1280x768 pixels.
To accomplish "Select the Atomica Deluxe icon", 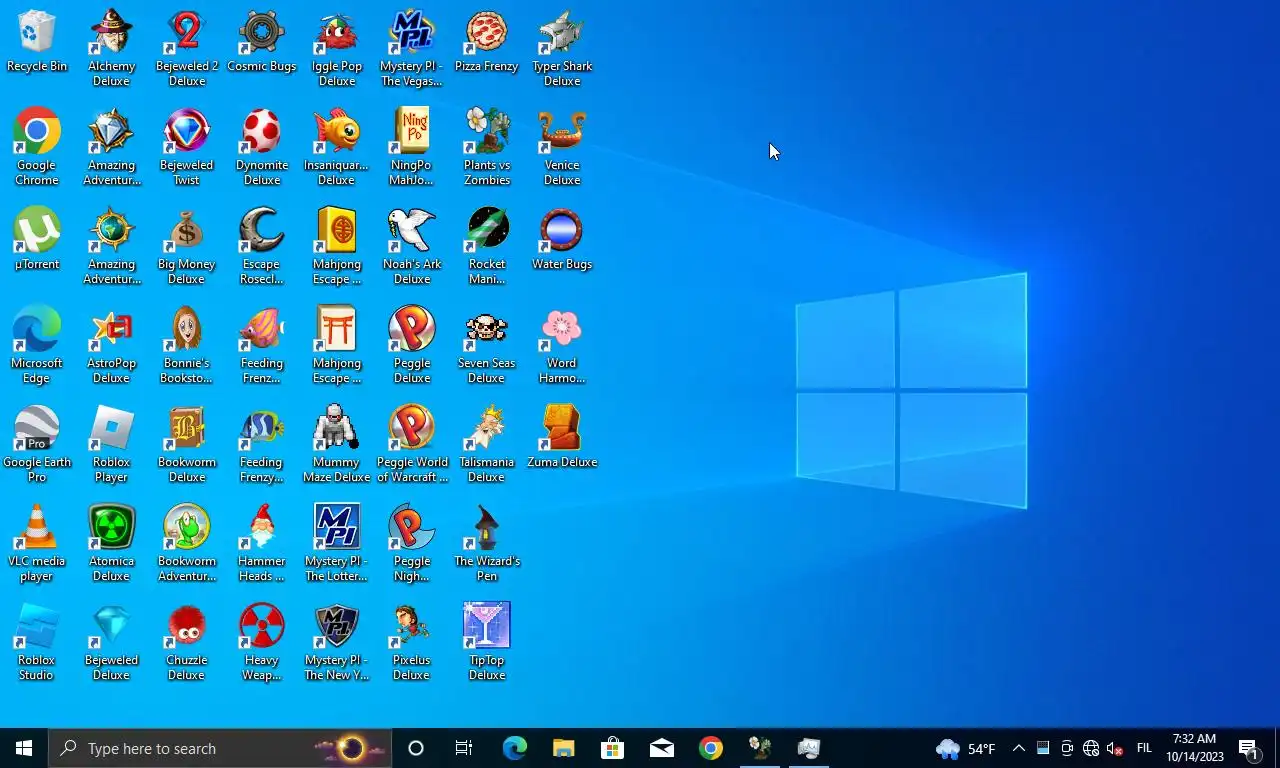I will (x=111, y=543).
